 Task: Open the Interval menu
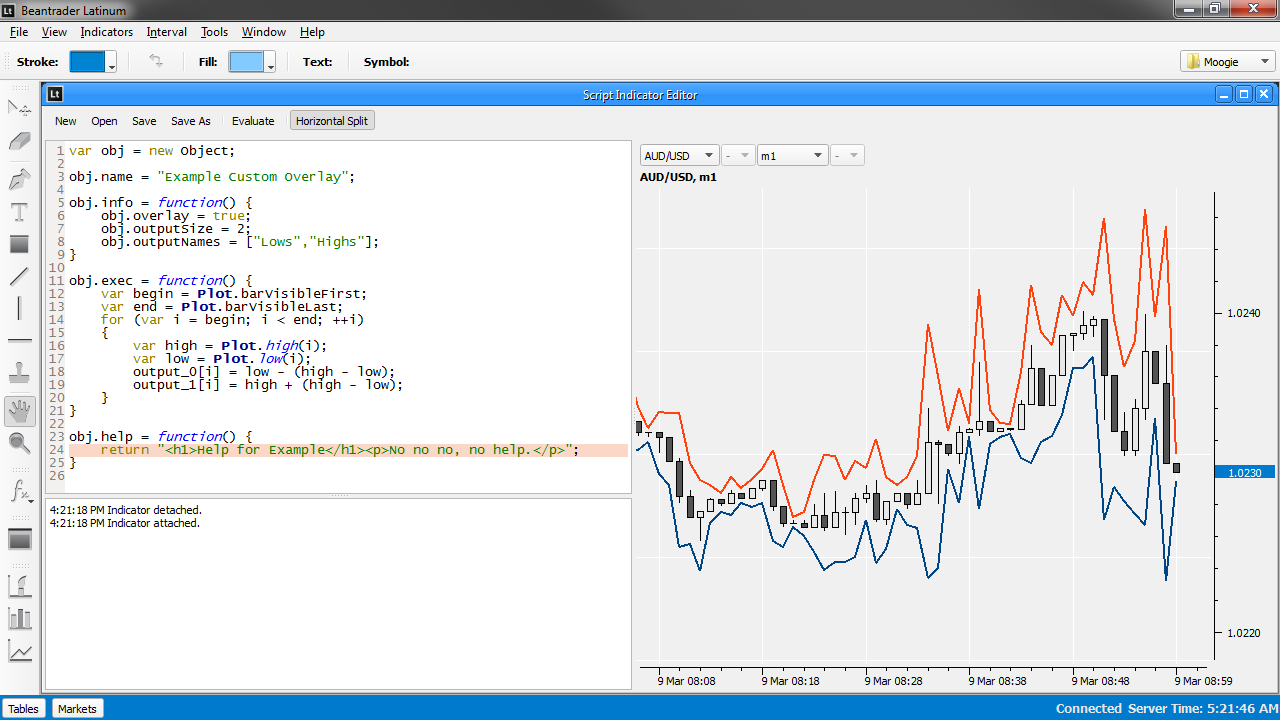[x=166, y=32]
